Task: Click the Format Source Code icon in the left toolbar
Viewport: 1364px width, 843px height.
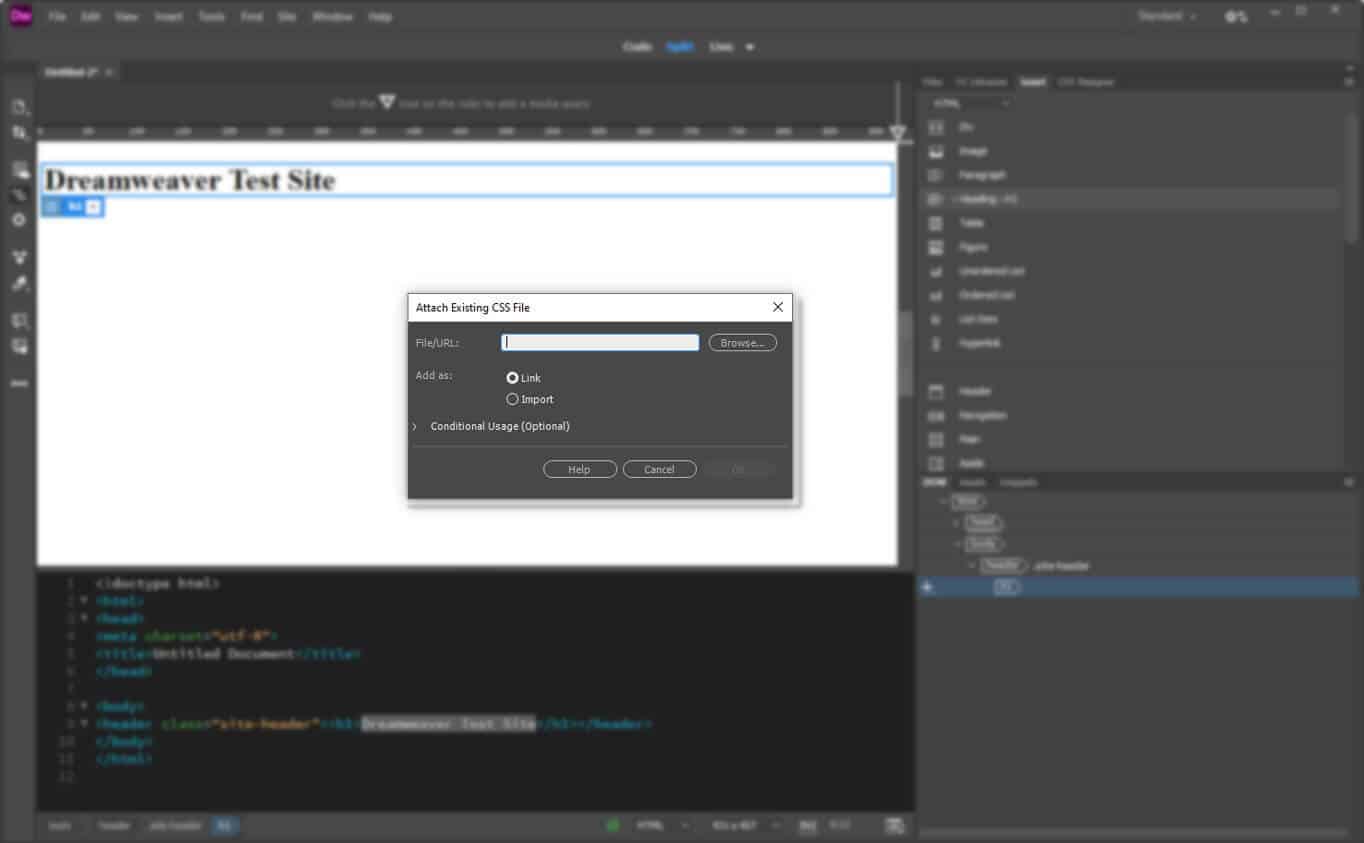Action: [x=19, y=284]
